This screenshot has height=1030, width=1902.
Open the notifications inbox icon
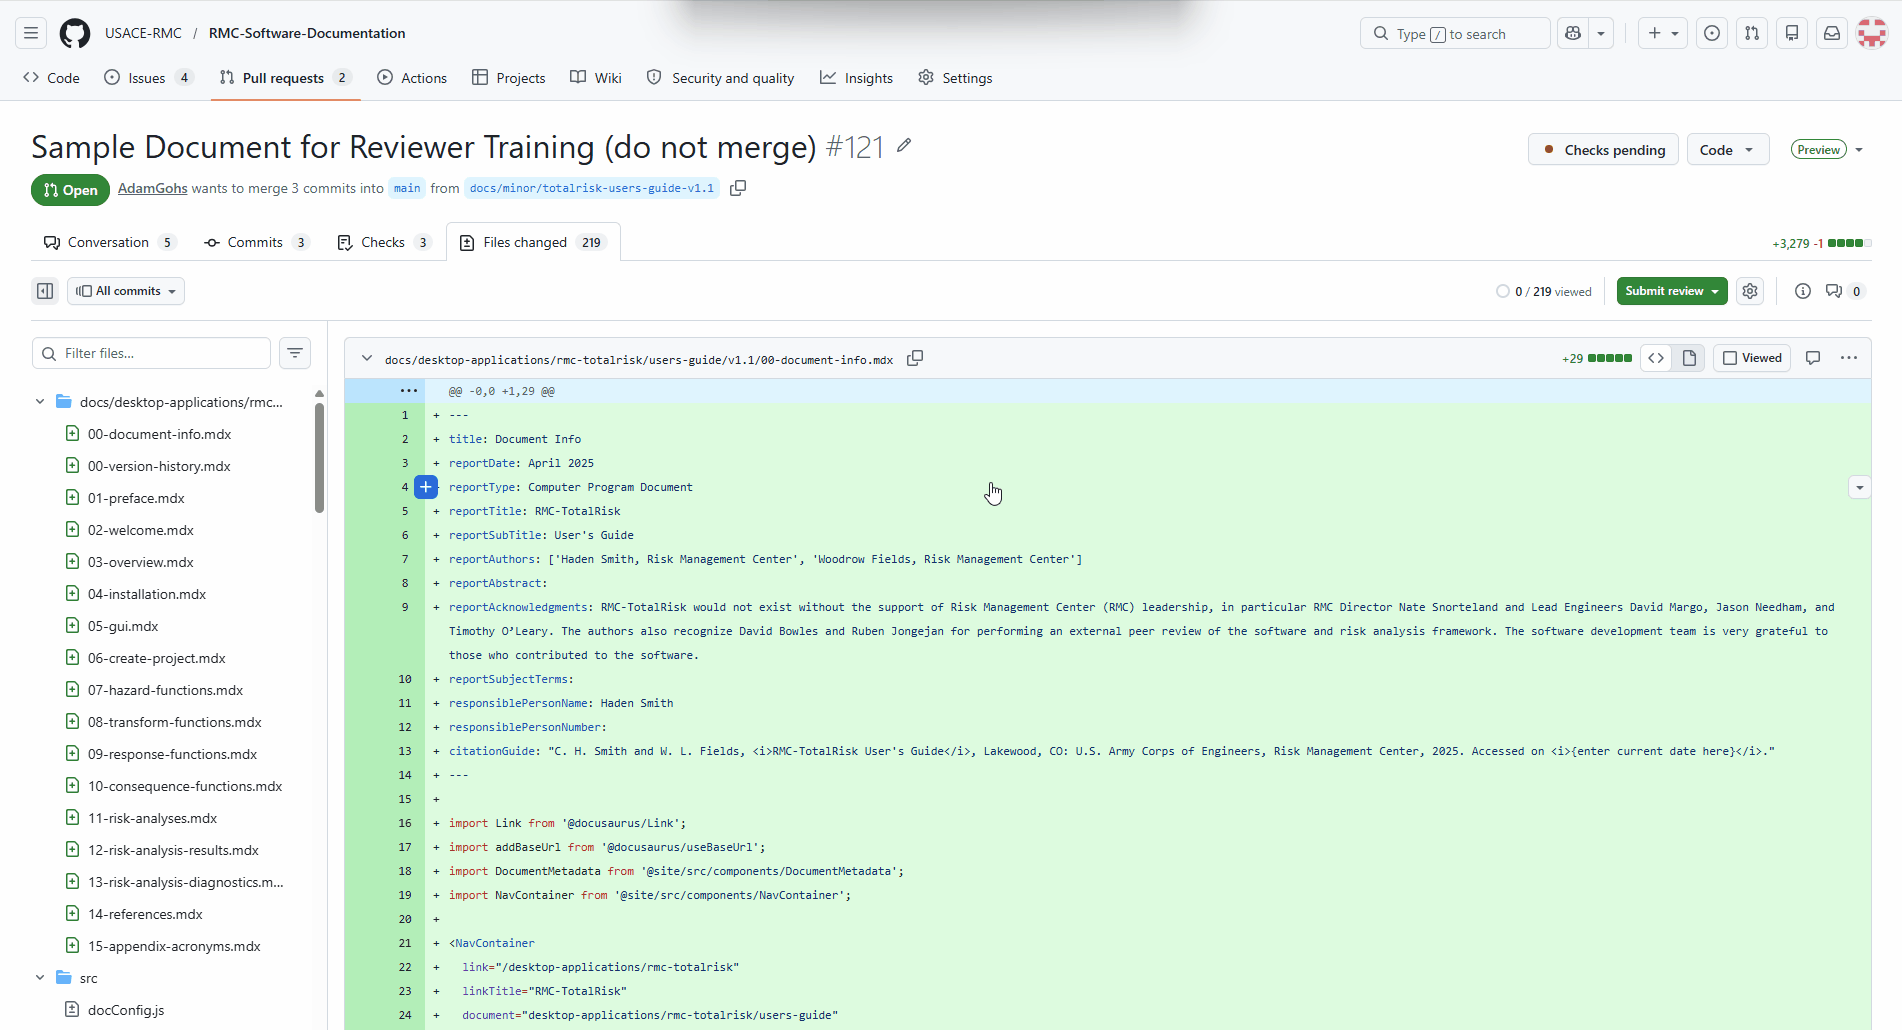(1832, 33)
